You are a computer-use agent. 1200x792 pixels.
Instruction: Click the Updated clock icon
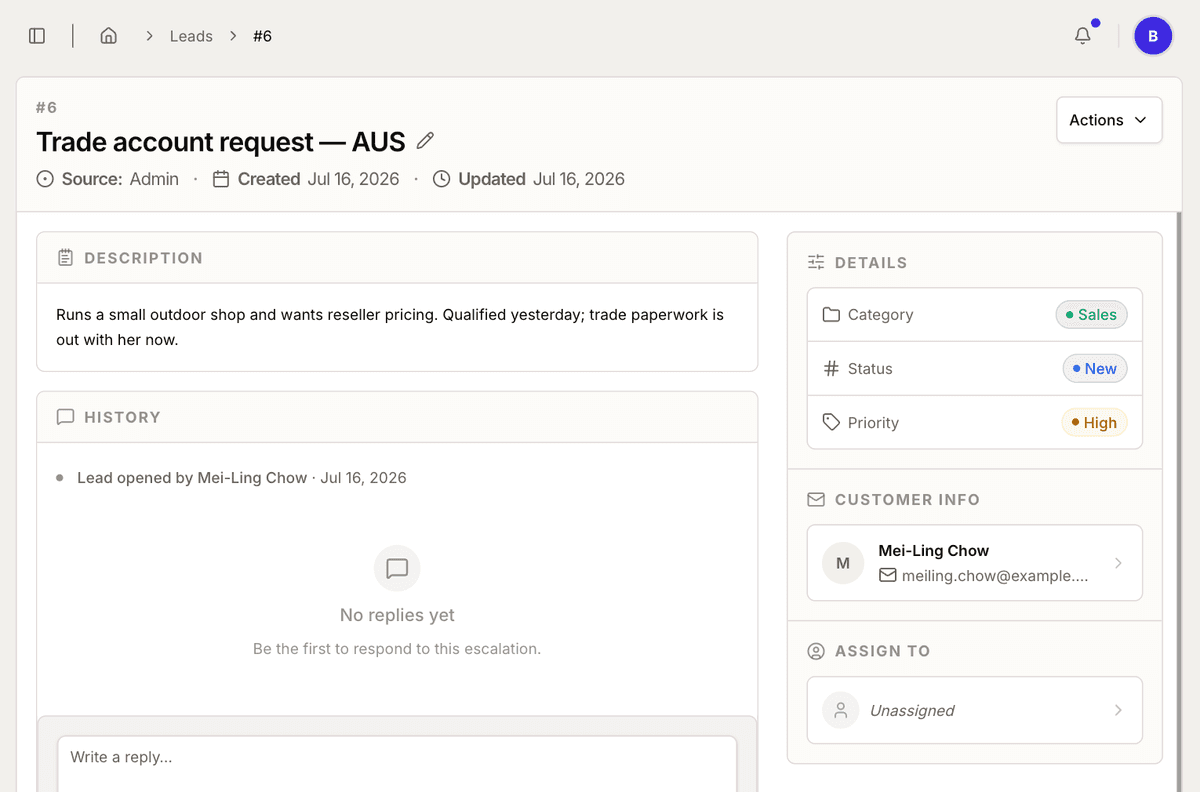pyautogui.click(x=441, y=179)
